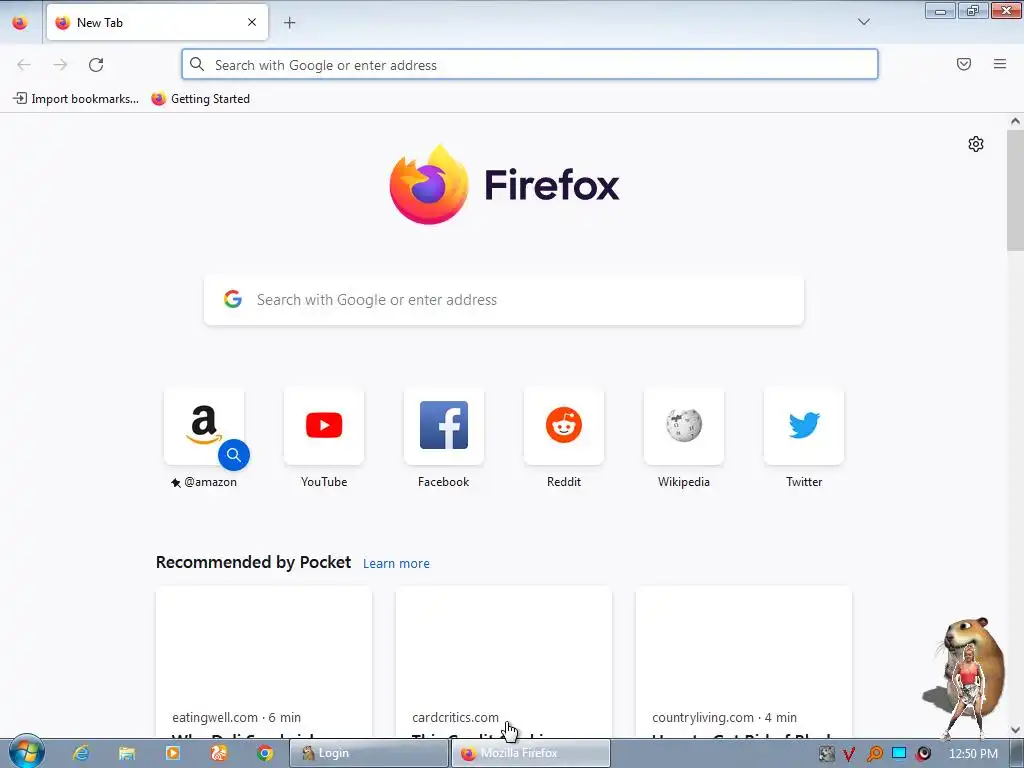Viewport: 1024px width, 768px height.
Task: Click Learn more beside Recommended by Pocket
Action: [x=396, y=563]
